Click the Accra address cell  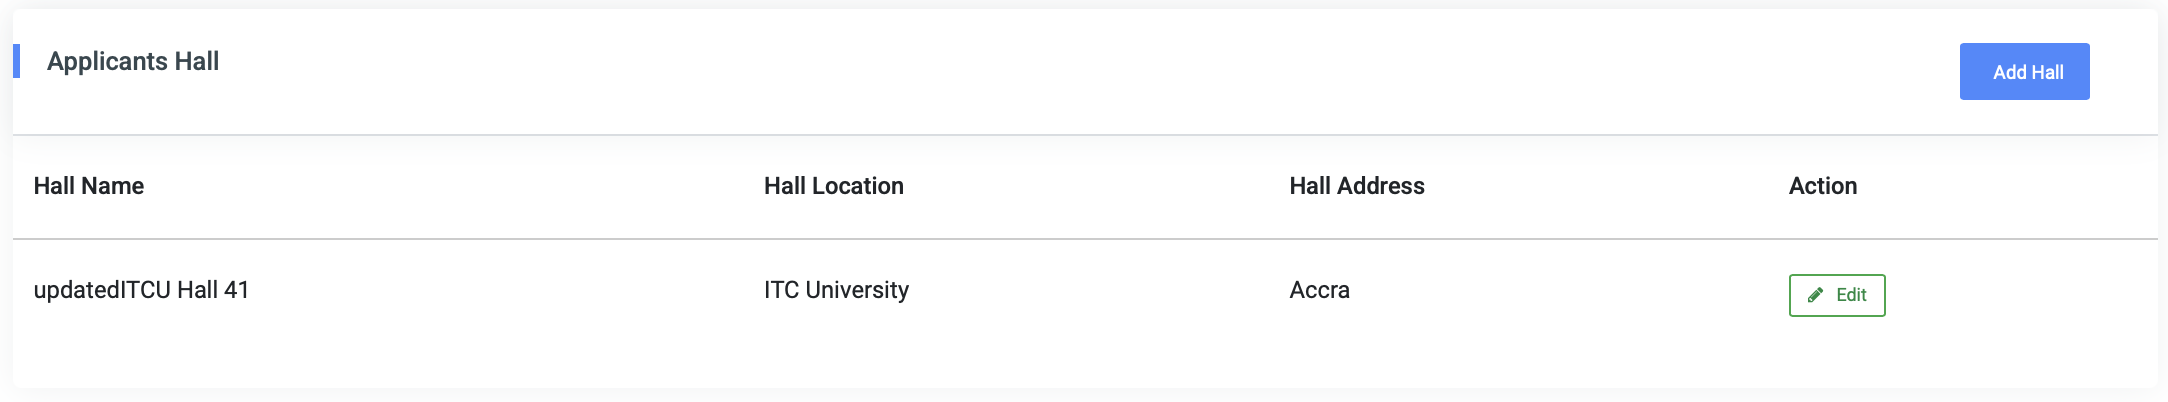[1320, 290]
